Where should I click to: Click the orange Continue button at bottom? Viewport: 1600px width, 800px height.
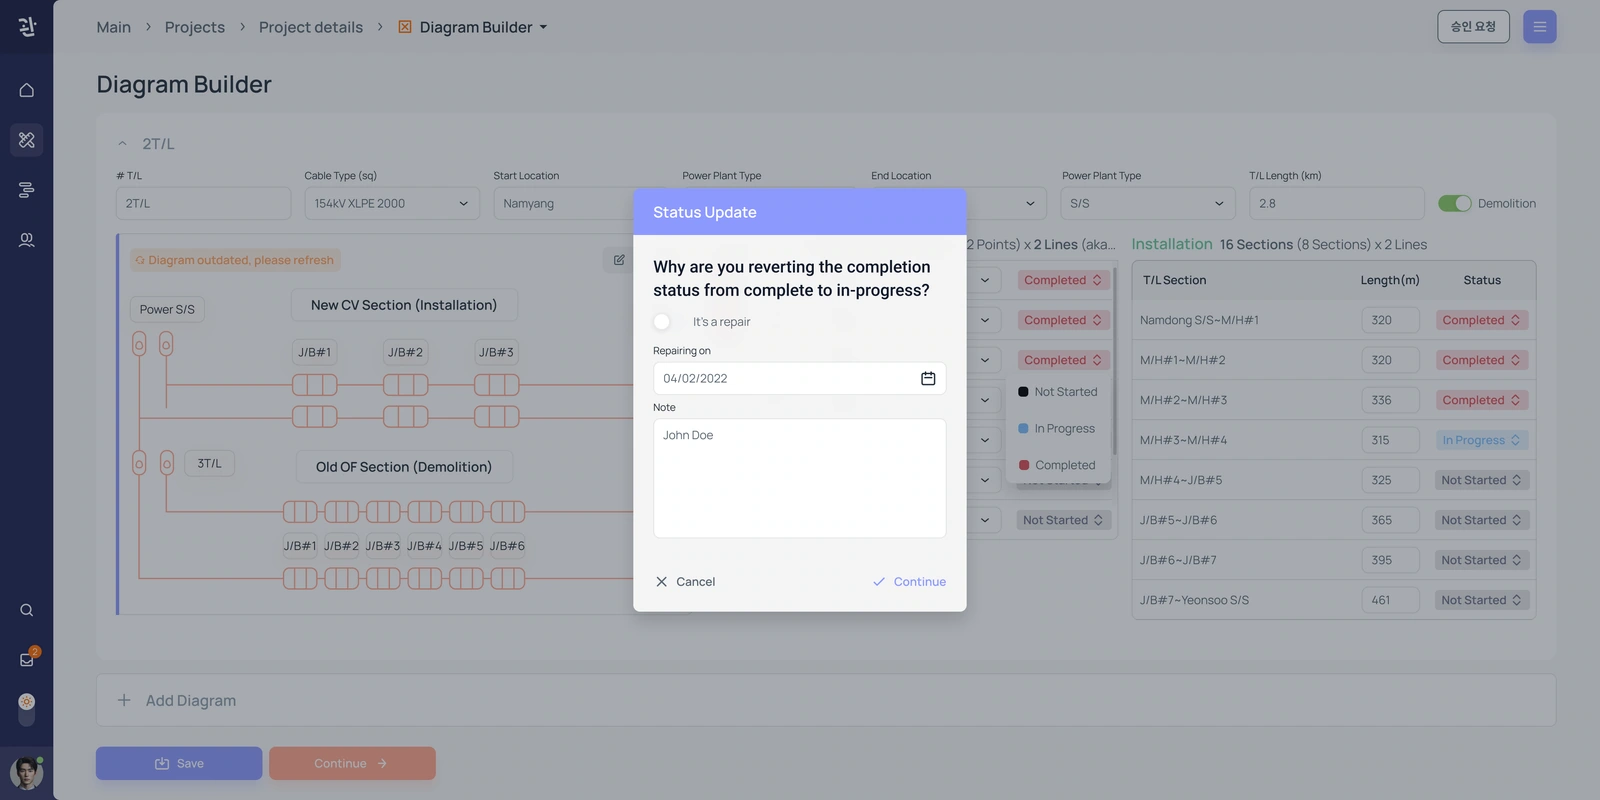point(352,763)
